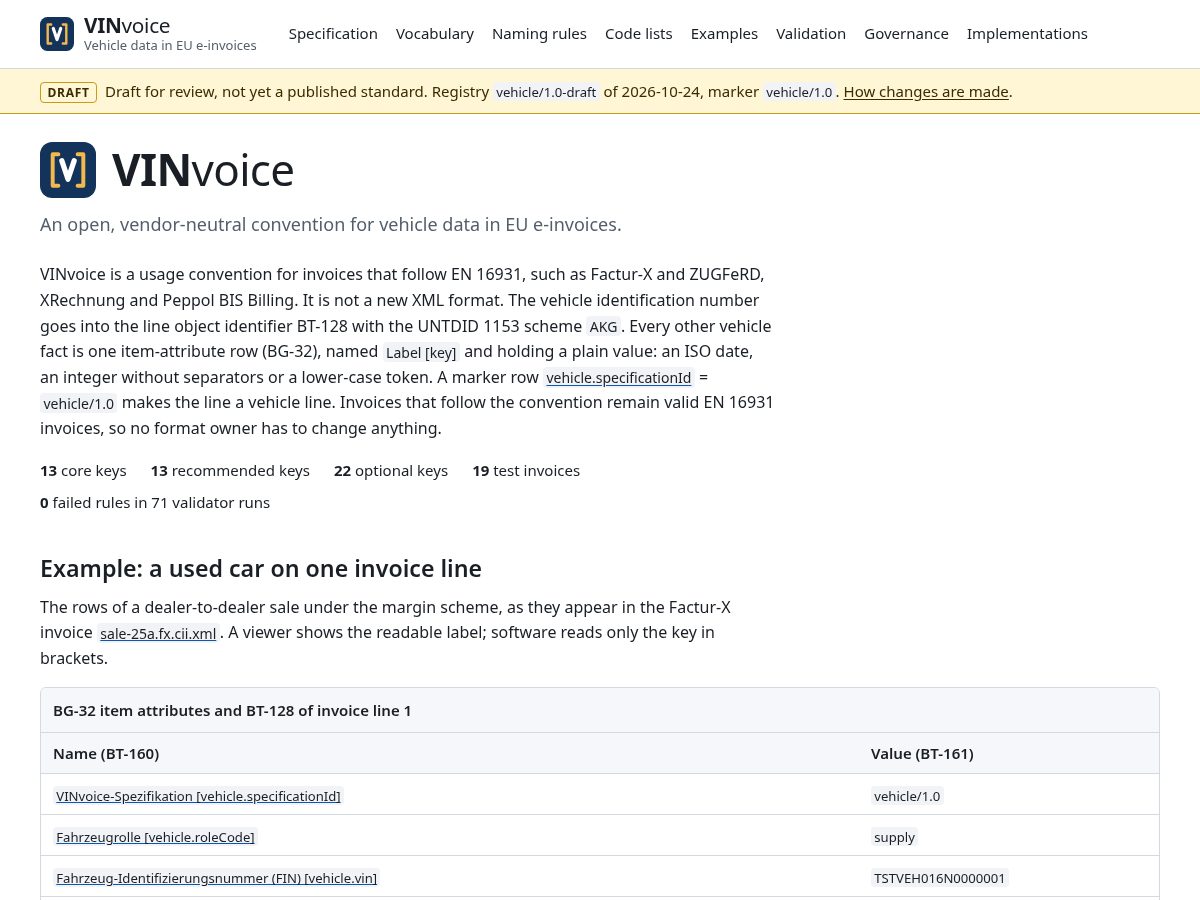This screenshot has width=1200, height=900.
Task: Select the 'vehicle/1.0-draft' registry code
Action: point(546,92)
